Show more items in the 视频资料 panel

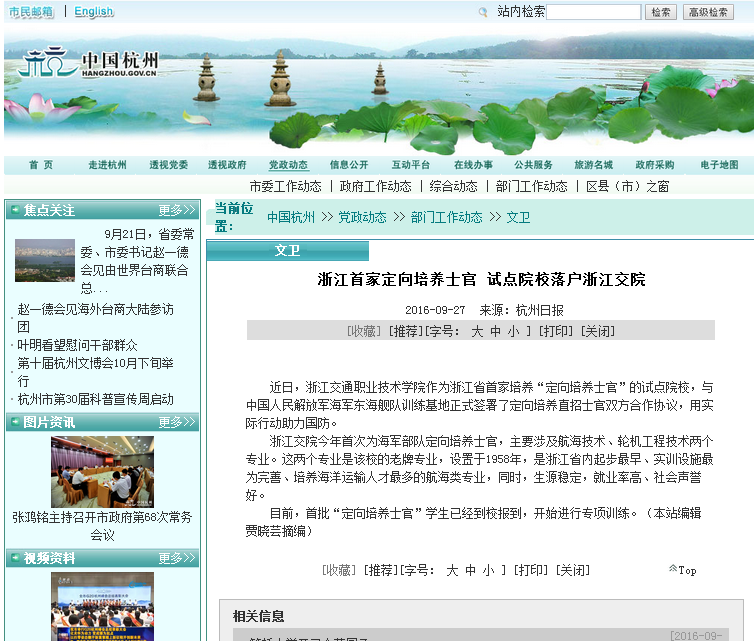[x=177, y=558]
